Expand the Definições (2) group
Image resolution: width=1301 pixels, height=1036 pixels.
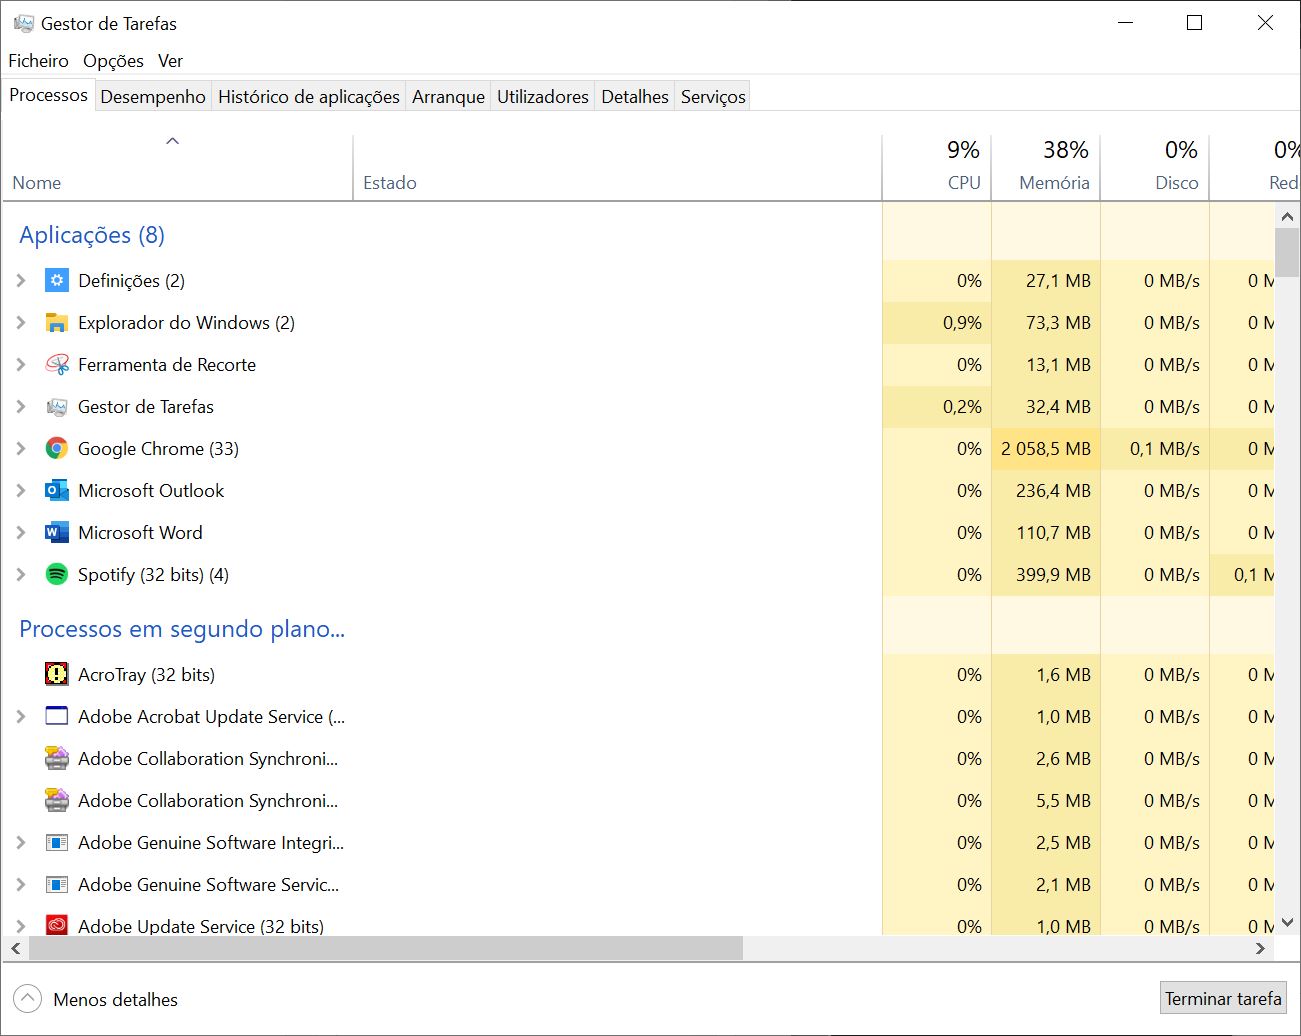click(21, 281)
